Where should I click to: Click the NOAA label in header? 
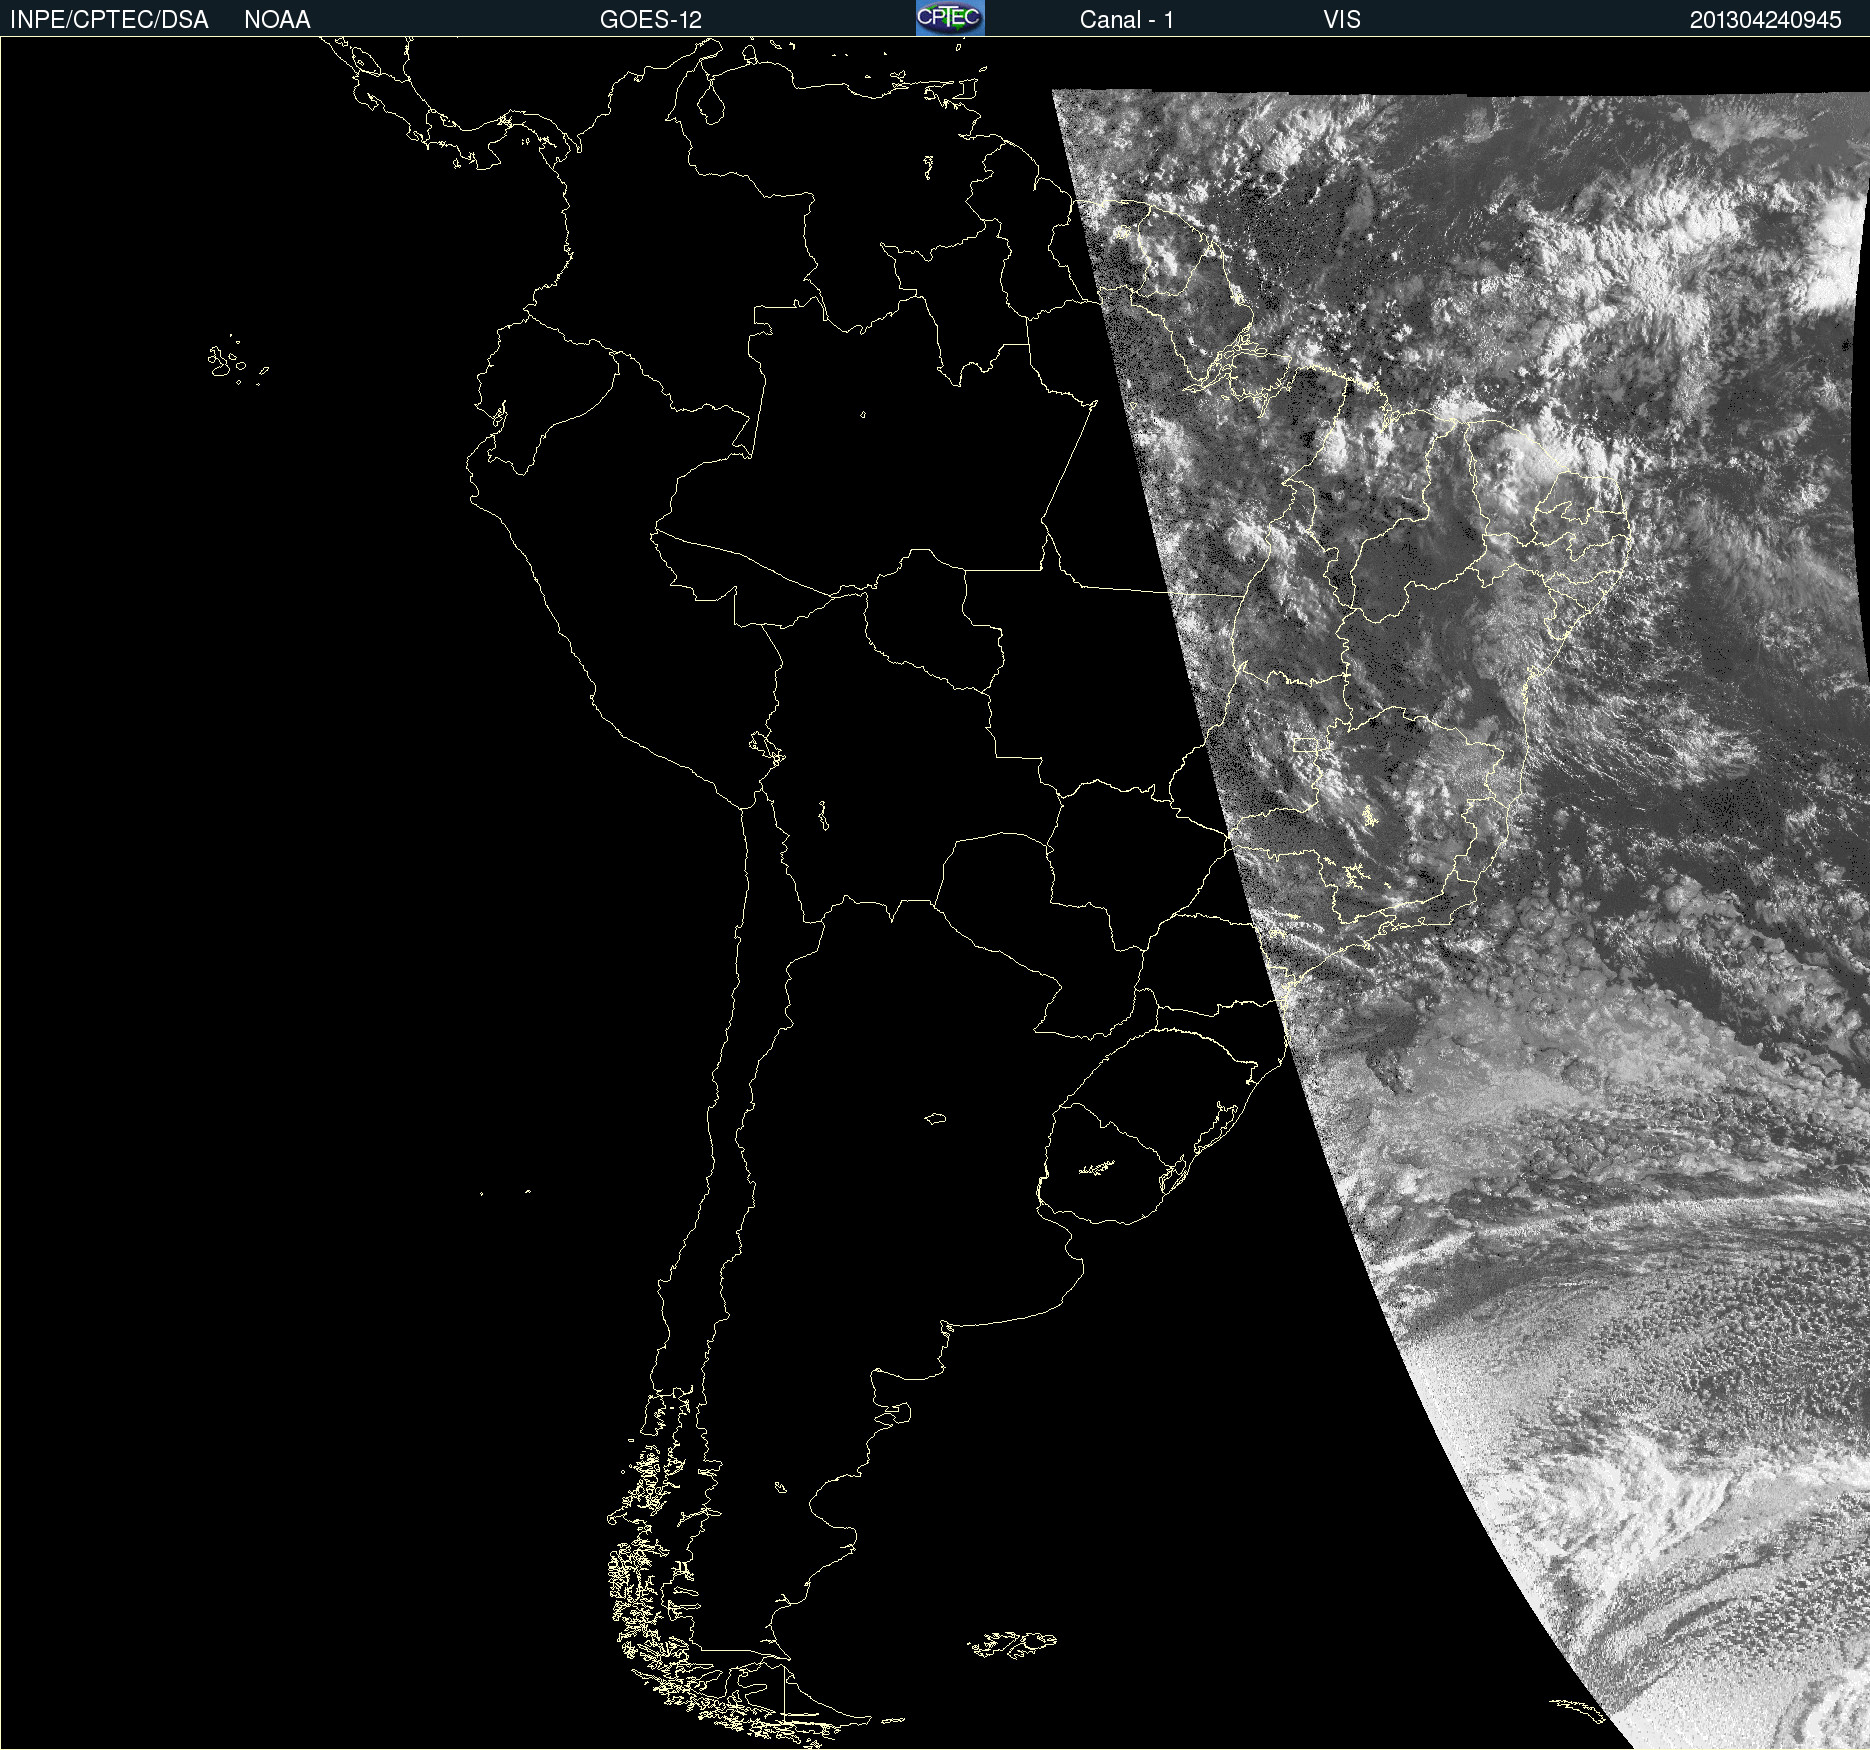coord(277,20)
